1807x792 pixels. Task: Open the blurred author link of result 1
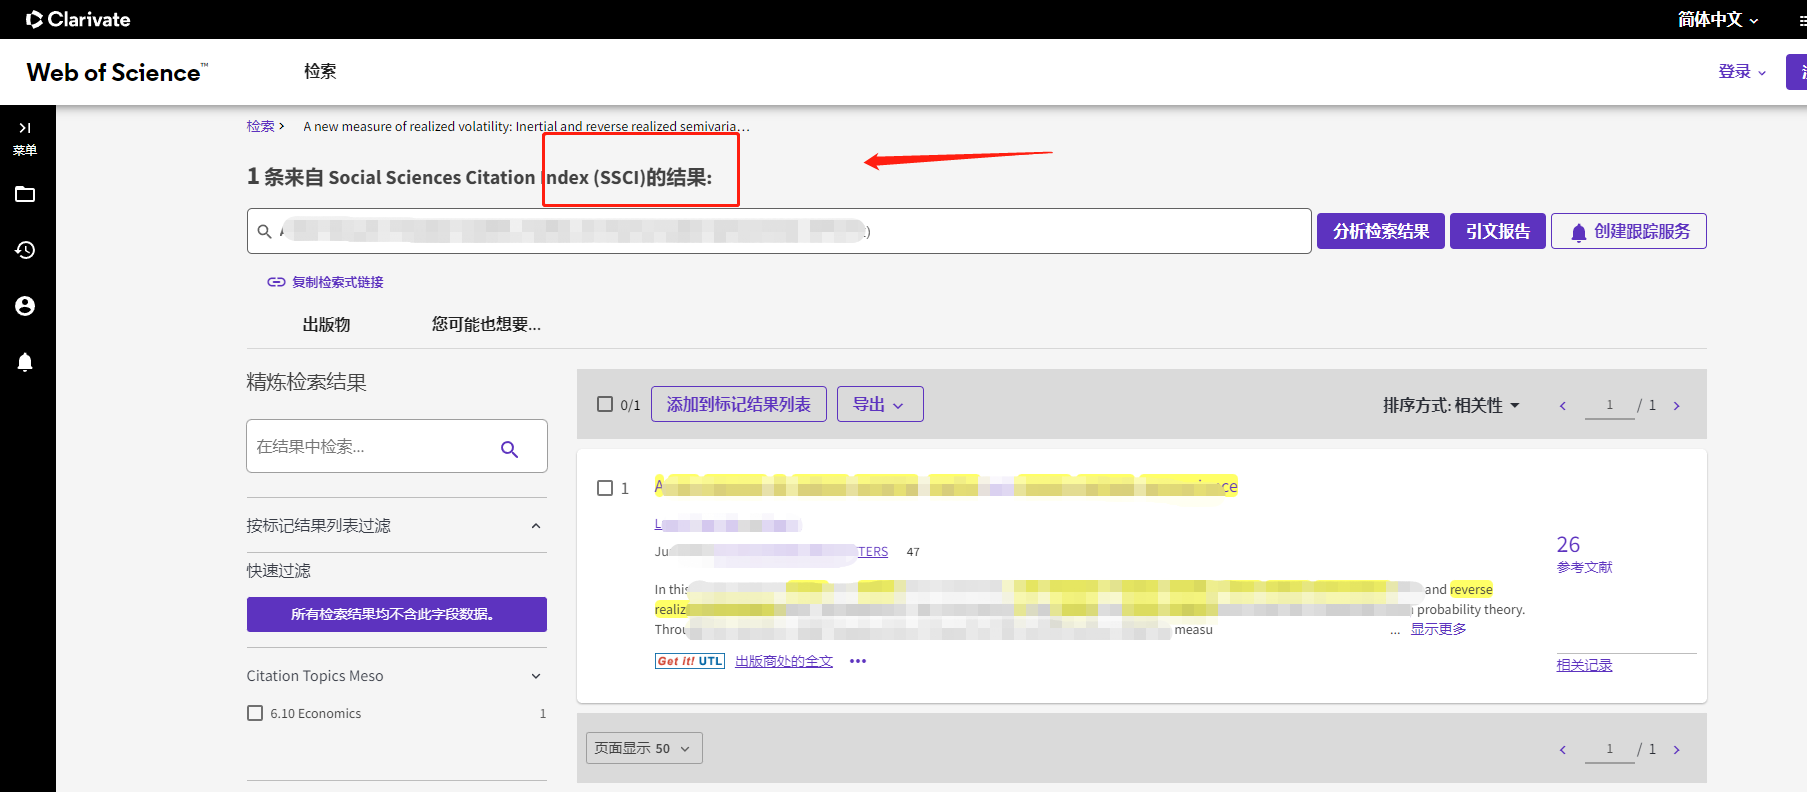point(728,524)
